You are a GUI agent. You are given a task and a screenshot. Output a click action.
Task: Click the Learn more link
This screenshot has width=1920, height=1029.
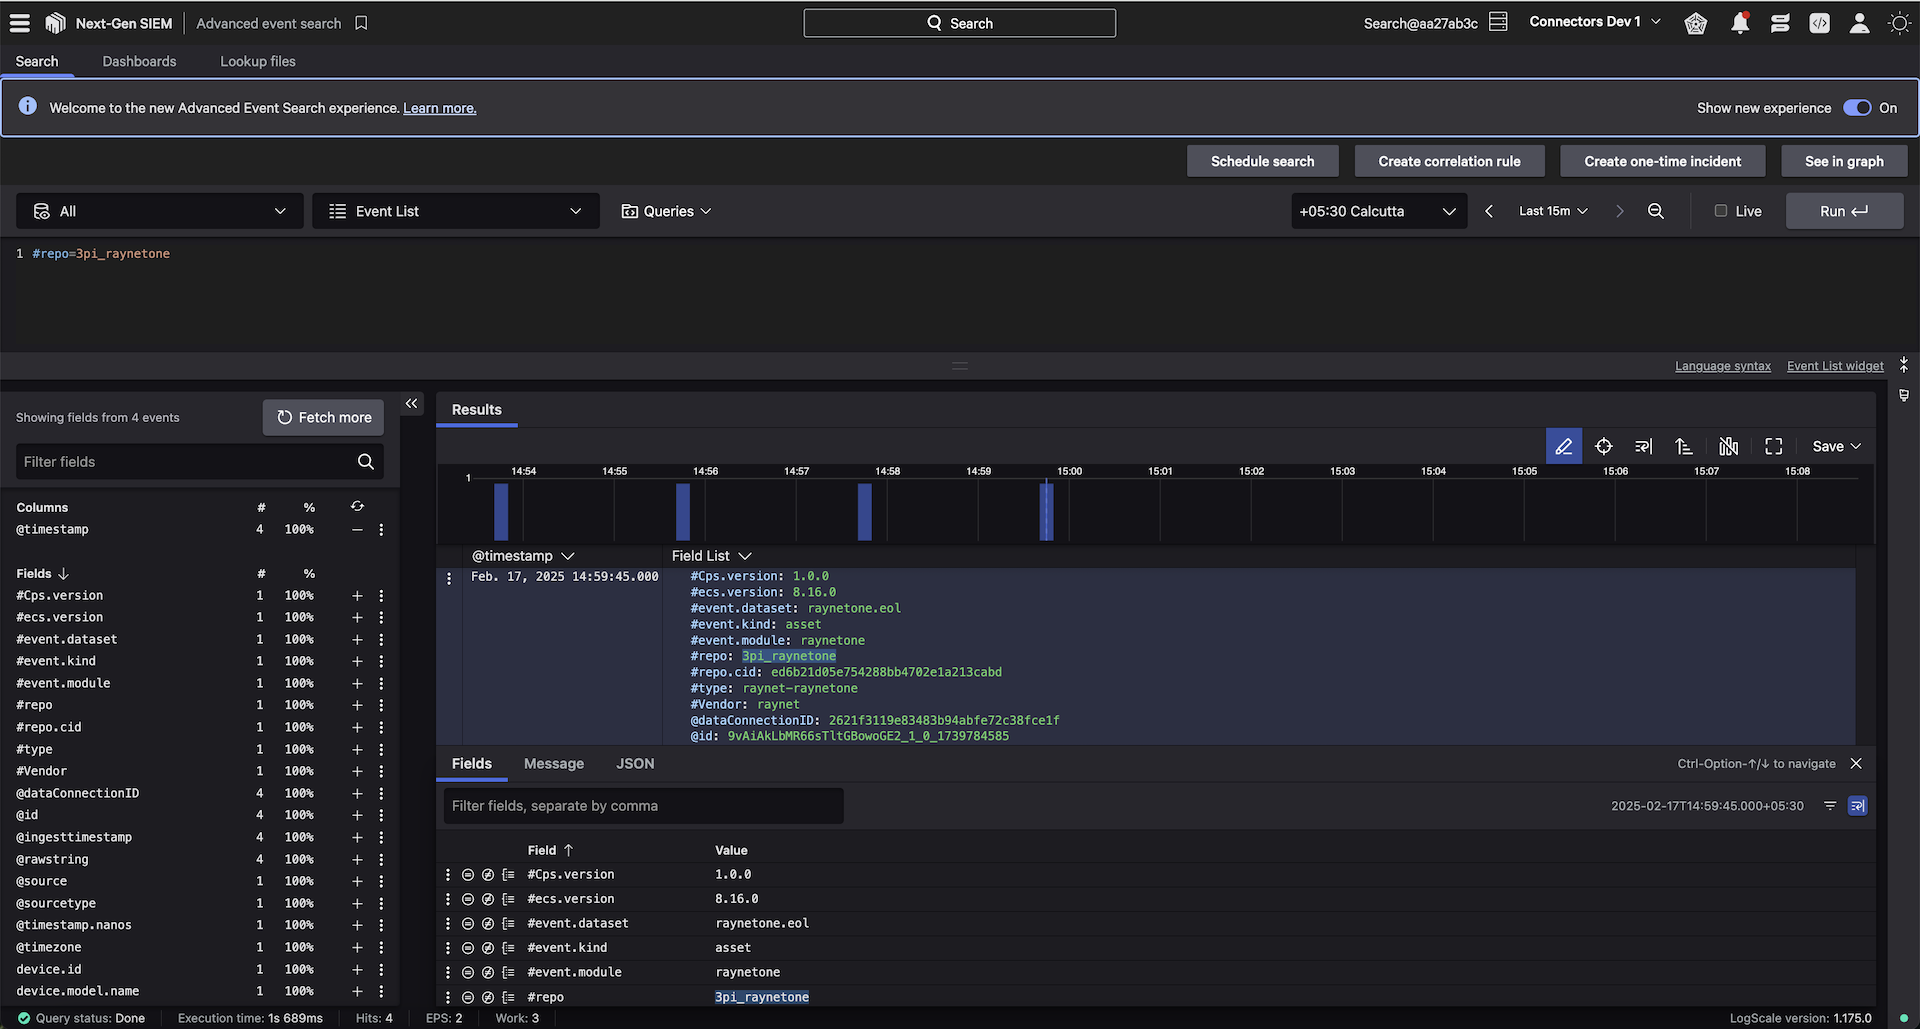pos(439,109)
